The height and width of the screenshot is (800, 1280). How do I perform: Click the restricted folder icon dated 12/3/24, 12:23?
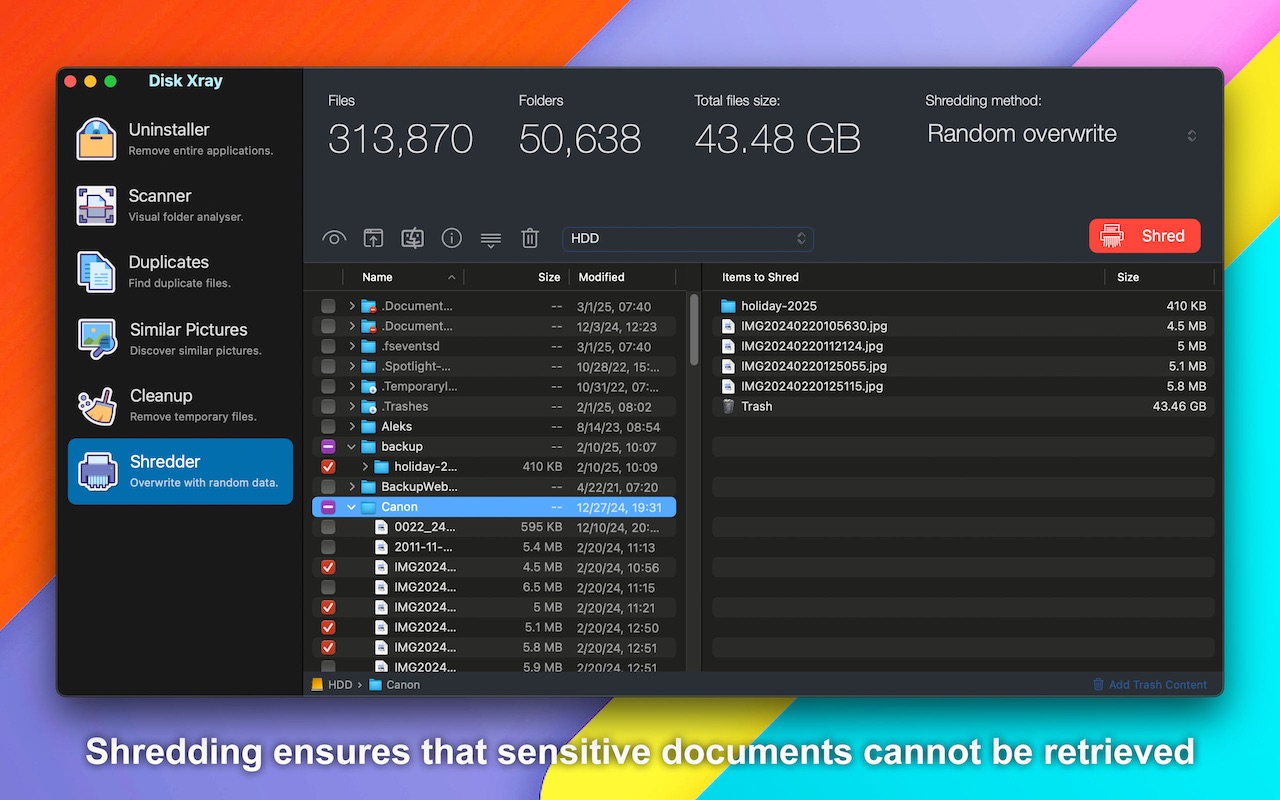[369, 327]
